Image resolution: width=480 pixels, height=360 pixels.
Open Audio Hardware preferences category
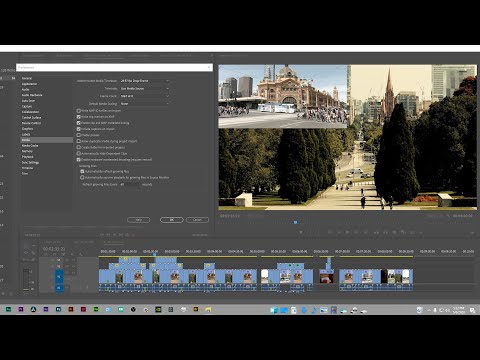(32, 95)
